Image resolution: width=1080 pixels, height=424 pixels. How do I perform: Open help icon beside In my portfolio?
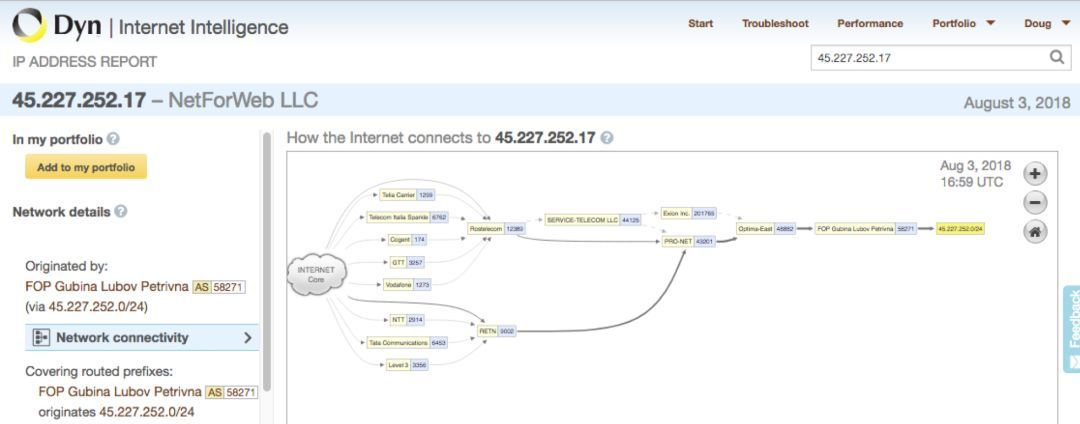pyautogui.click(x=114, y=139)
